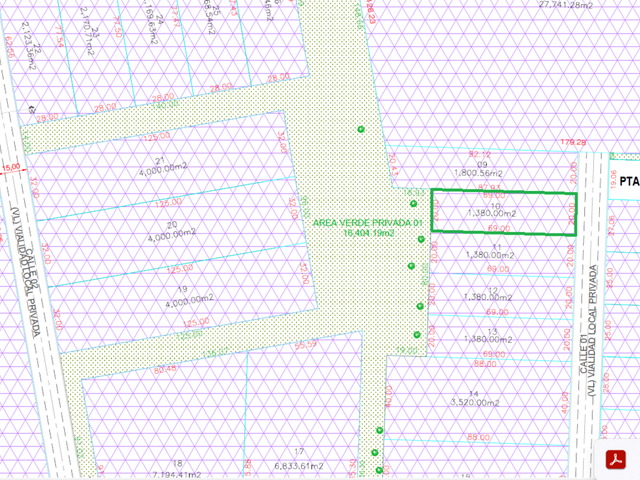Click the green area value '16,404.19m2'

click(x=369, y=233)
